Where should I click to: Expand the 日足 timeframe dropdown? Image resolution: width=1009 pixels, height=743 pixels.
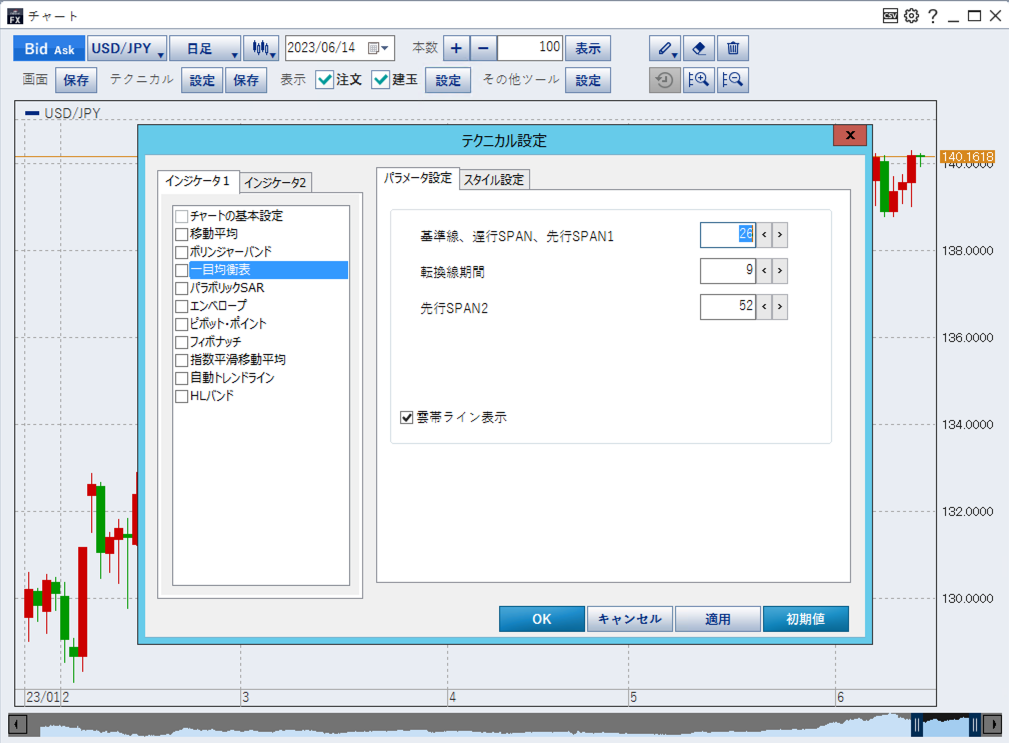(x=205, y=48)
